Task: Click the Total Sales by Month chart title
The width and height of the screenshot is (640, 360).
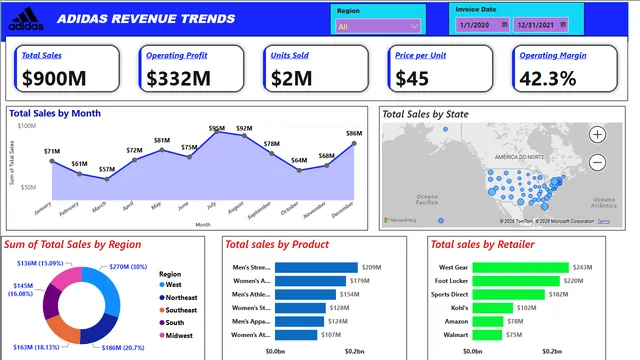Action: 55,113
